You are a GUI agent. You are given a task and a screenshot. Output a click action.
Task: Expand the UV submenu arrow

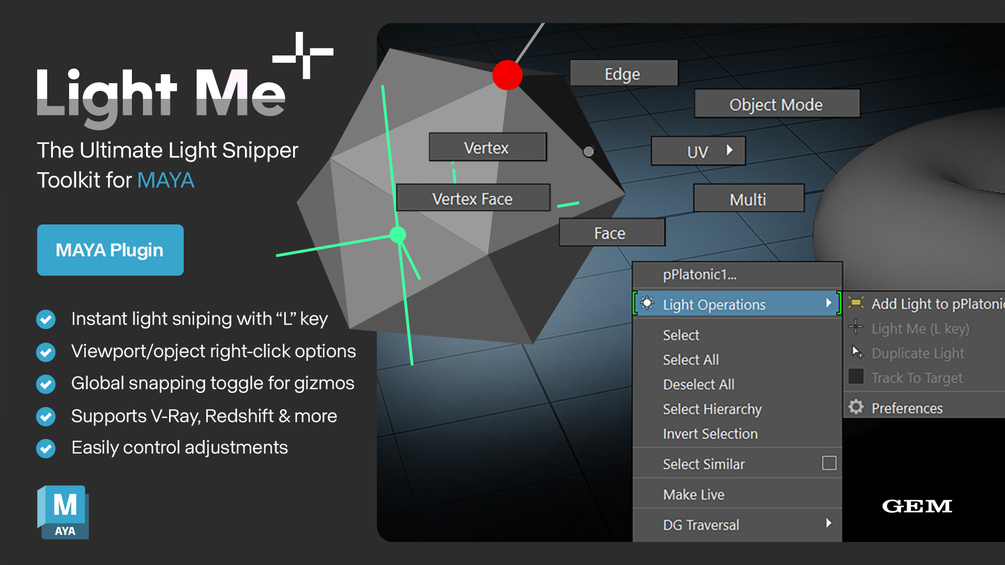coord(729,150)
